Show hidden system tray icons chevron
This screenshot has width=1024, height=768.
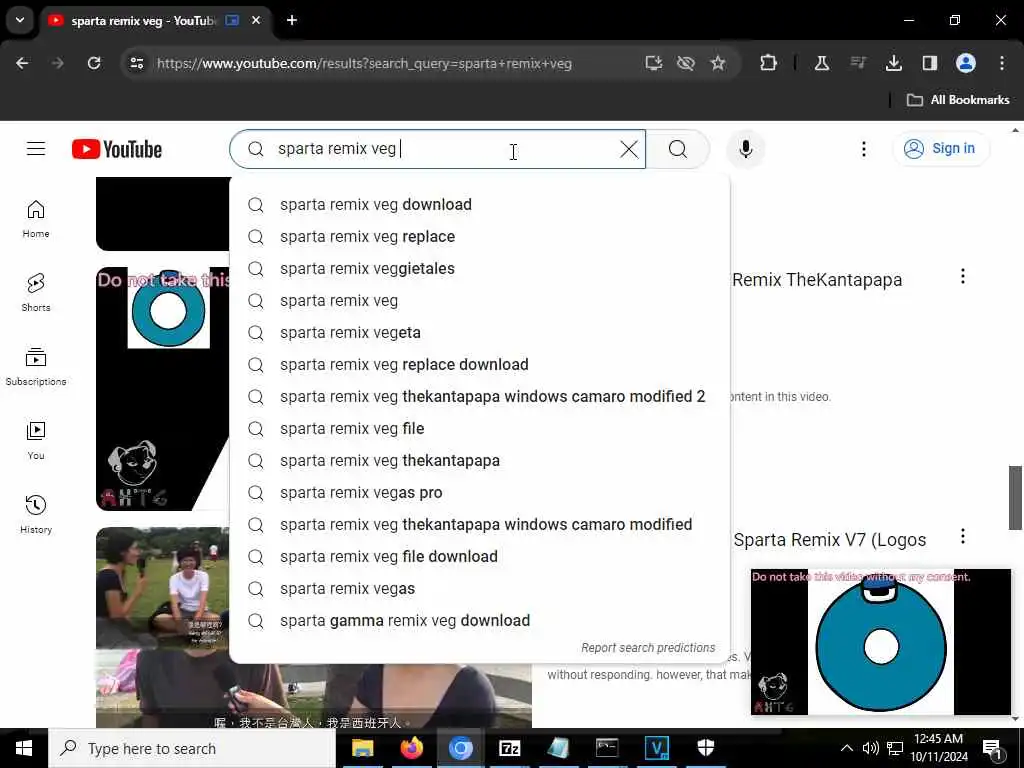846,748
